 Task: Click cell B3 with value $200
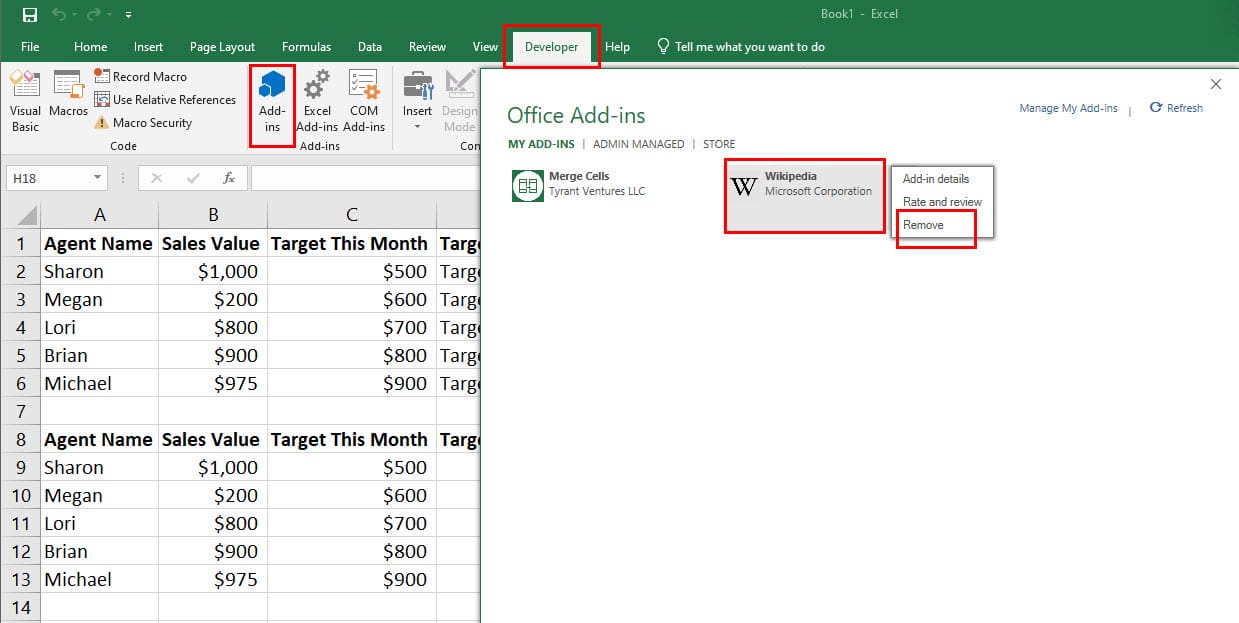click(x=213, y=299)
